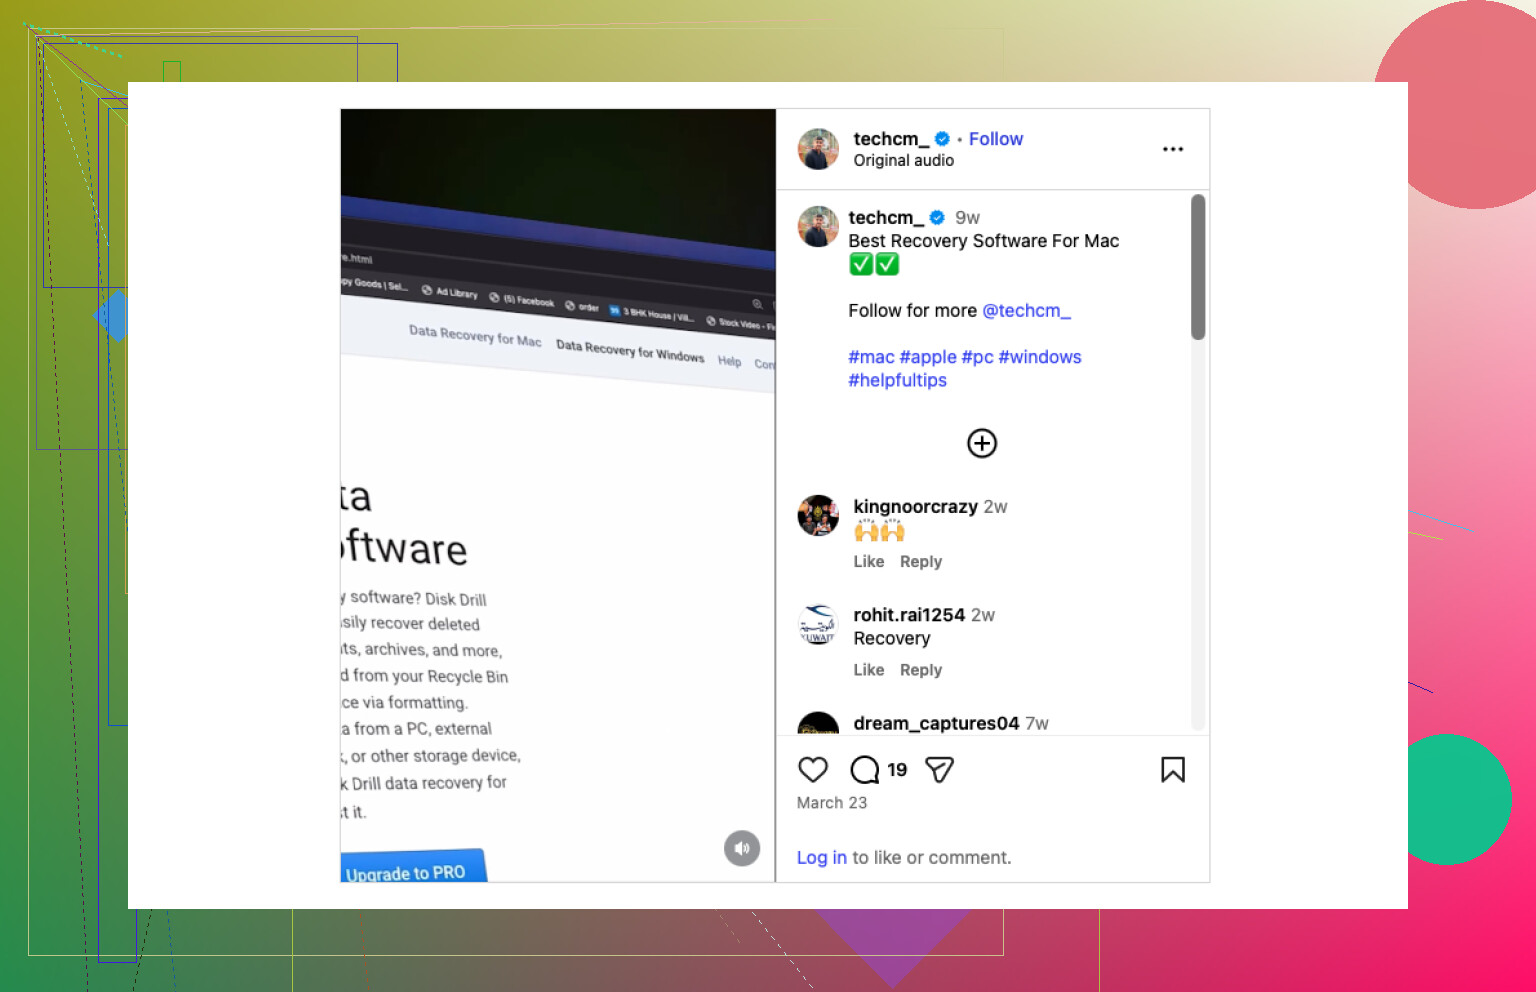Open kingnoorcrazy's username link
The image size is (1536, 992).
point(915,507)
